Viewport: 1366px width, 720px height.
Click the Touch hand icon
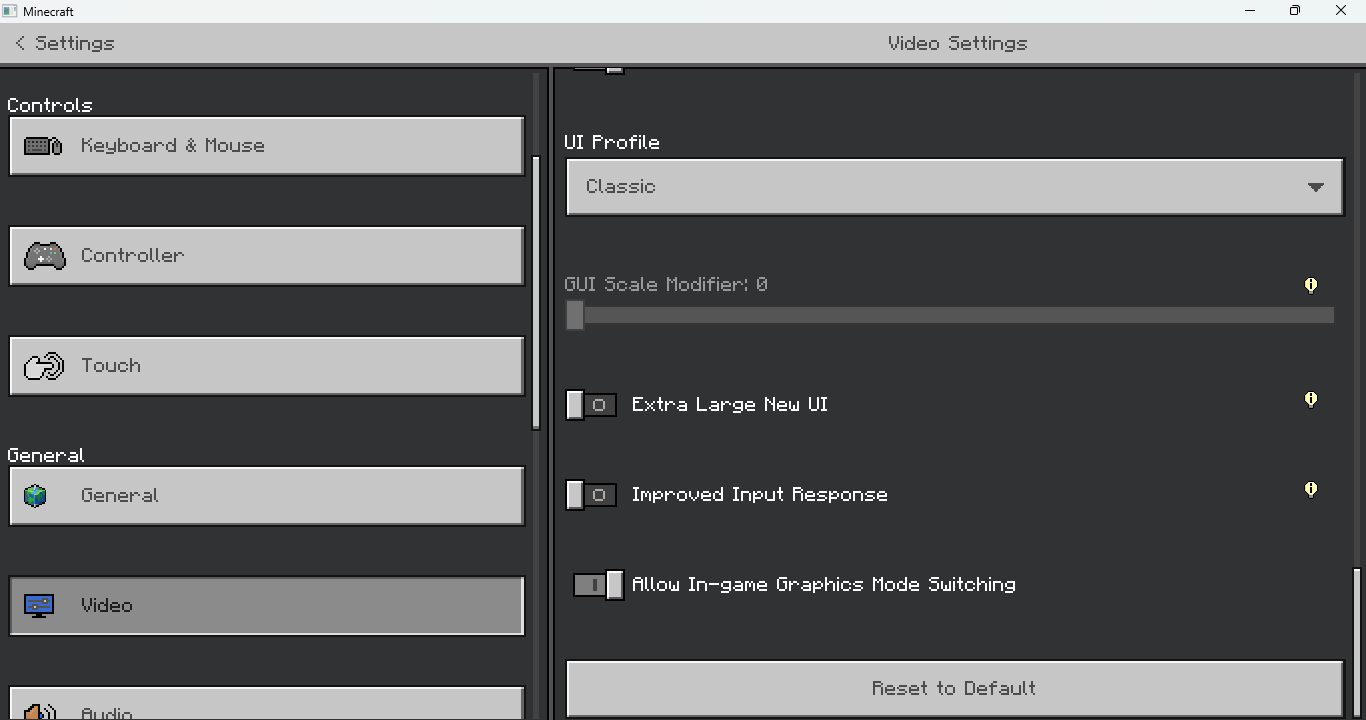44,366
